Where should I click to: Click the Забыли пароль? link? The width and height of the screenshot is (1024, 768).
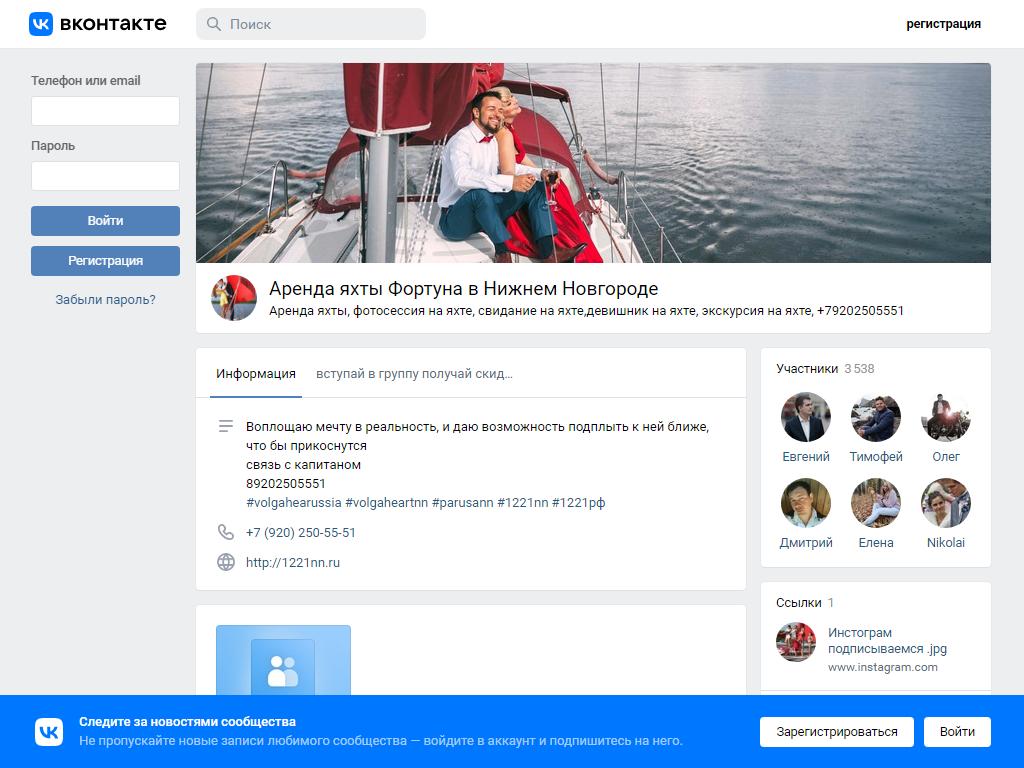point(105,300)
